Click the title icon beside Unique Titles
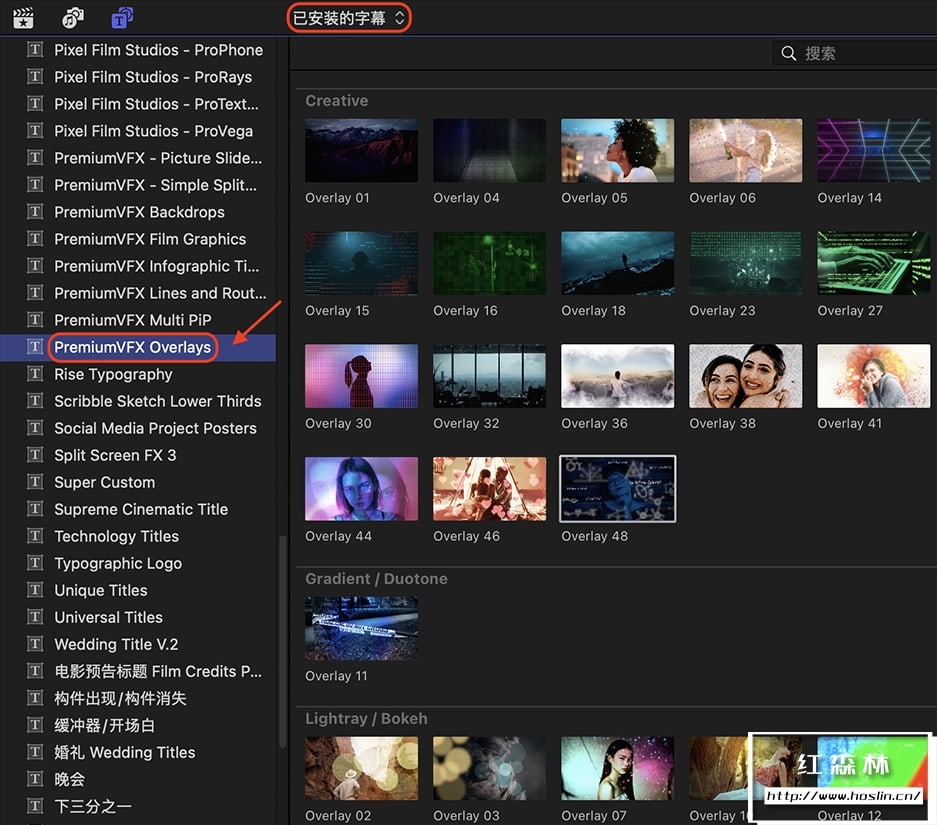 click(x=35, y=590)
